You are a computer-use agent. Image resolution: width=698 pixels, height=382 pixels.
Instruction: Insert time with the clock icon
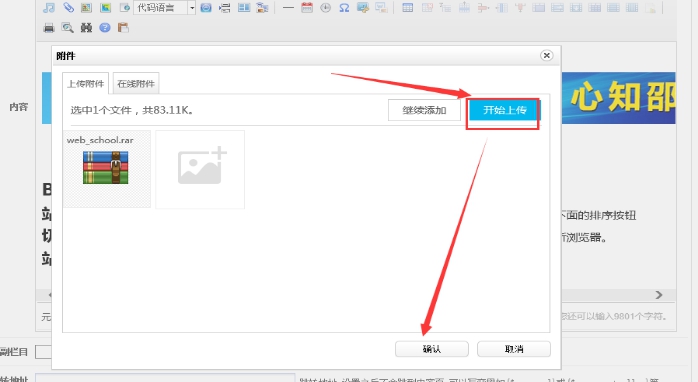[x=325, y=8]
